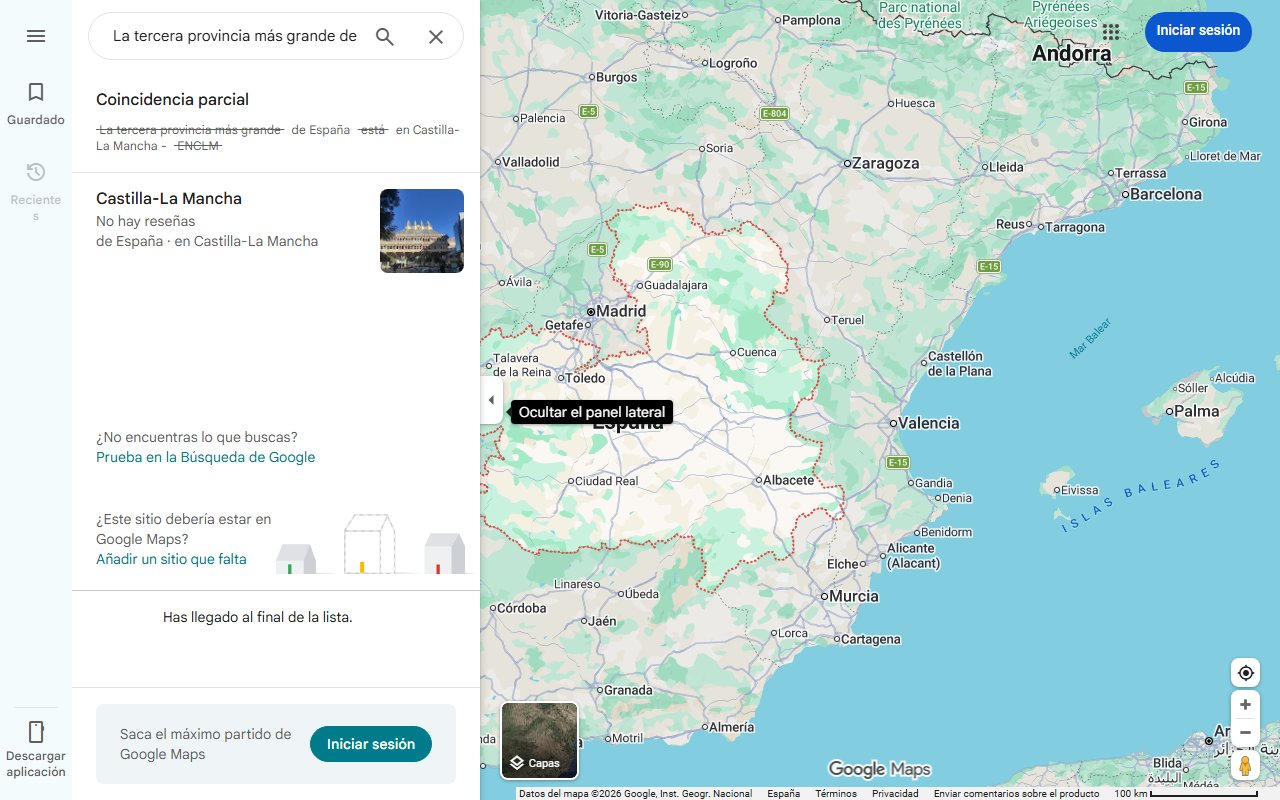Open the Recientes history panel

click(x=35, y=180)
